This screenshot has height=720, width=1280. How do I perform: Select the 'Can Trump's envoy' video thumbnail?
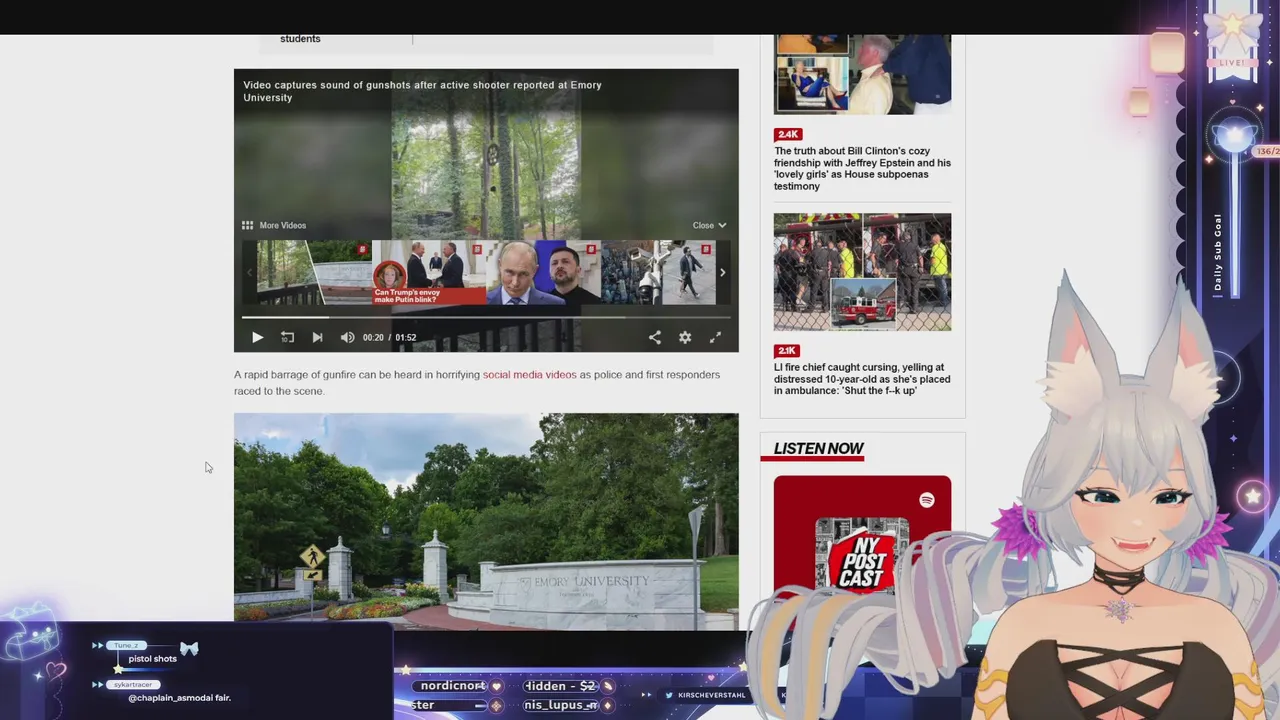tap(429, 272)
